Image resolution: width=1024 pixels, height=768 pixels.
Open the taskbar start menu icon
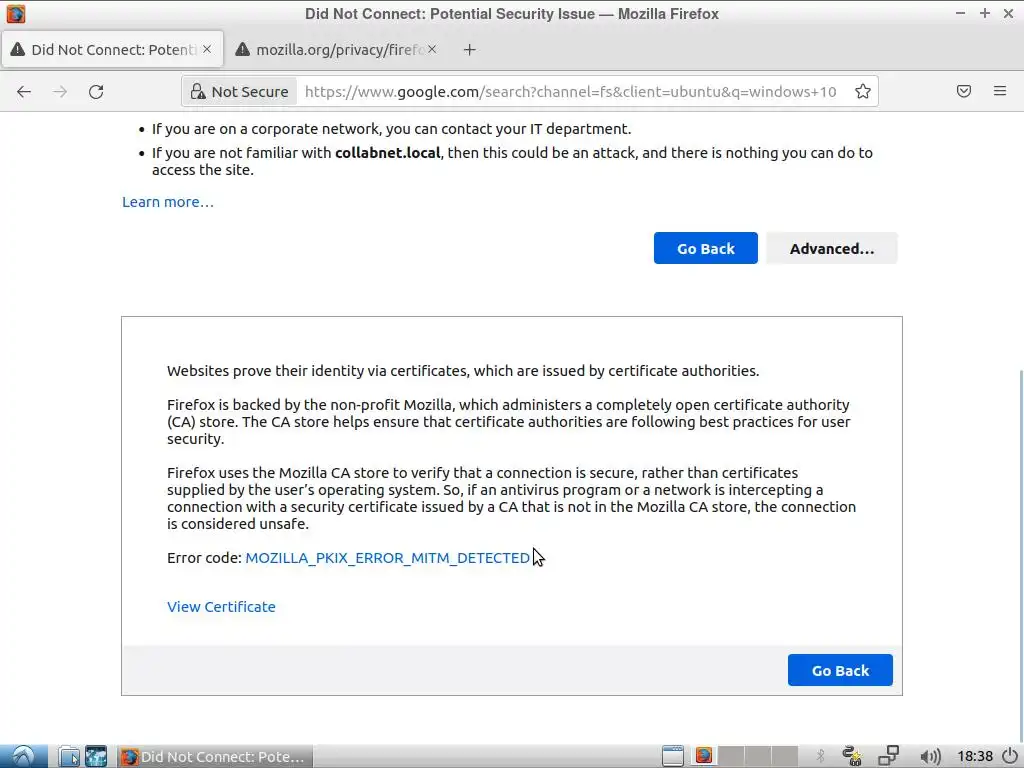[x=23, y=756]
